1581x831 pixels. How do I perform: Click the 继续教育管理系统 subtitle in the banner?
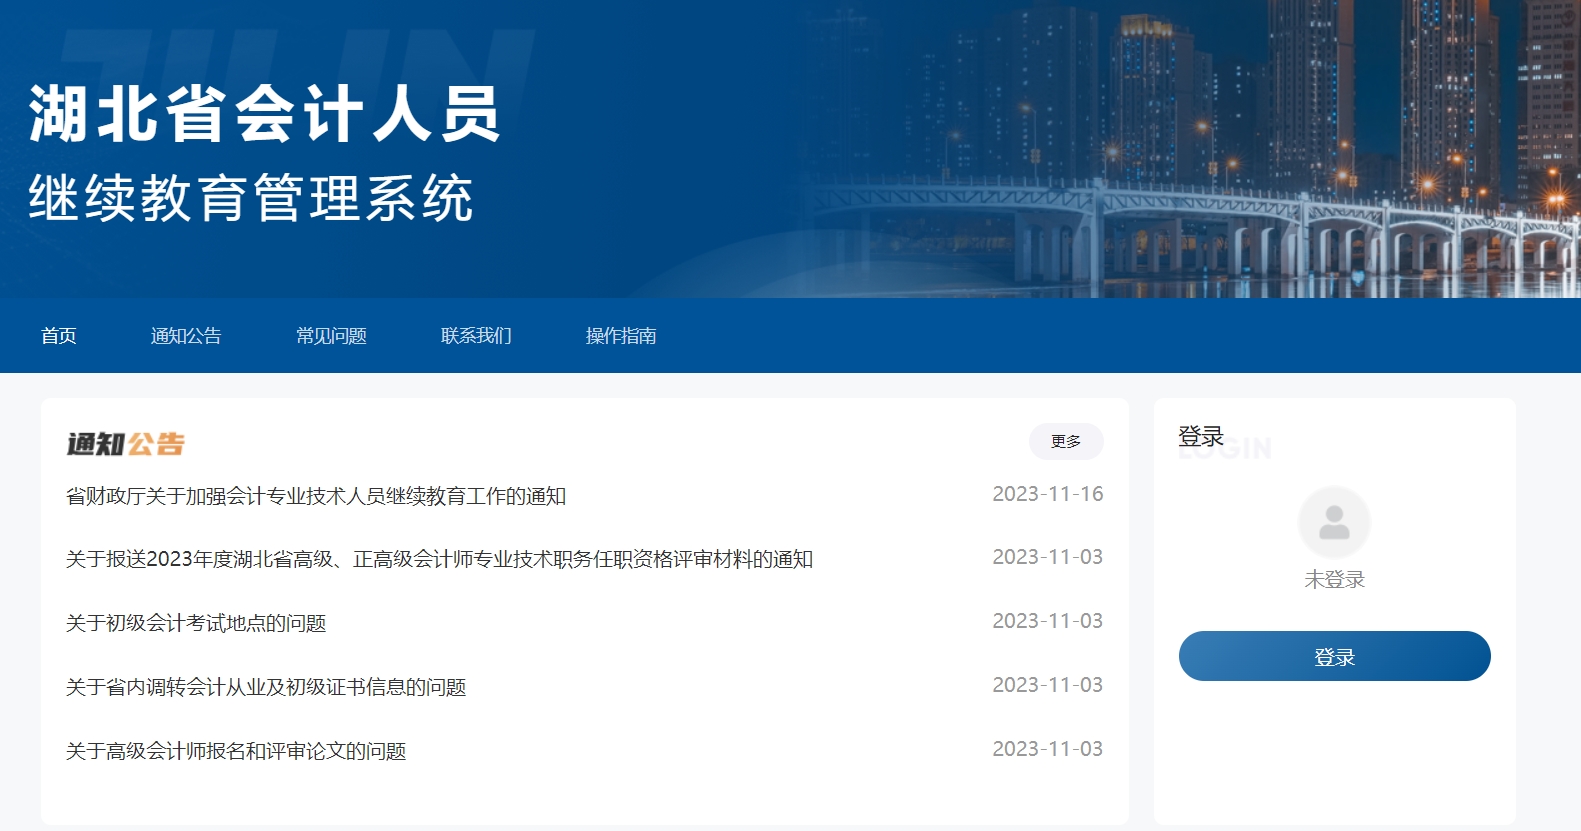(x=250, y=198)
